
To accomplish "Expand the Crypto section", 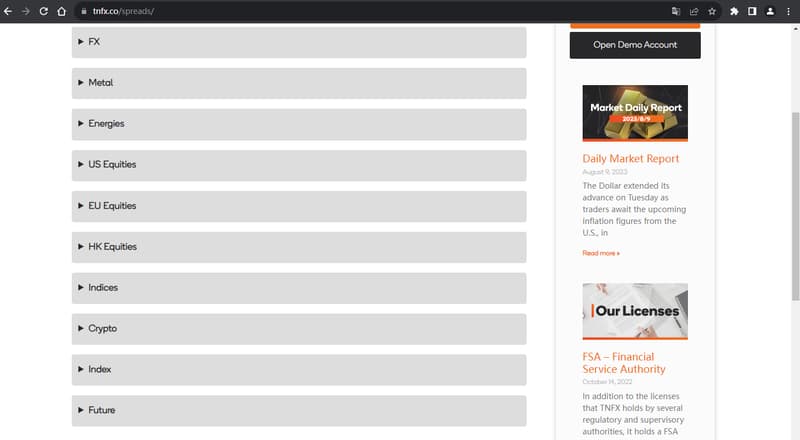I will pyautogui.click(x=299, y=329).
